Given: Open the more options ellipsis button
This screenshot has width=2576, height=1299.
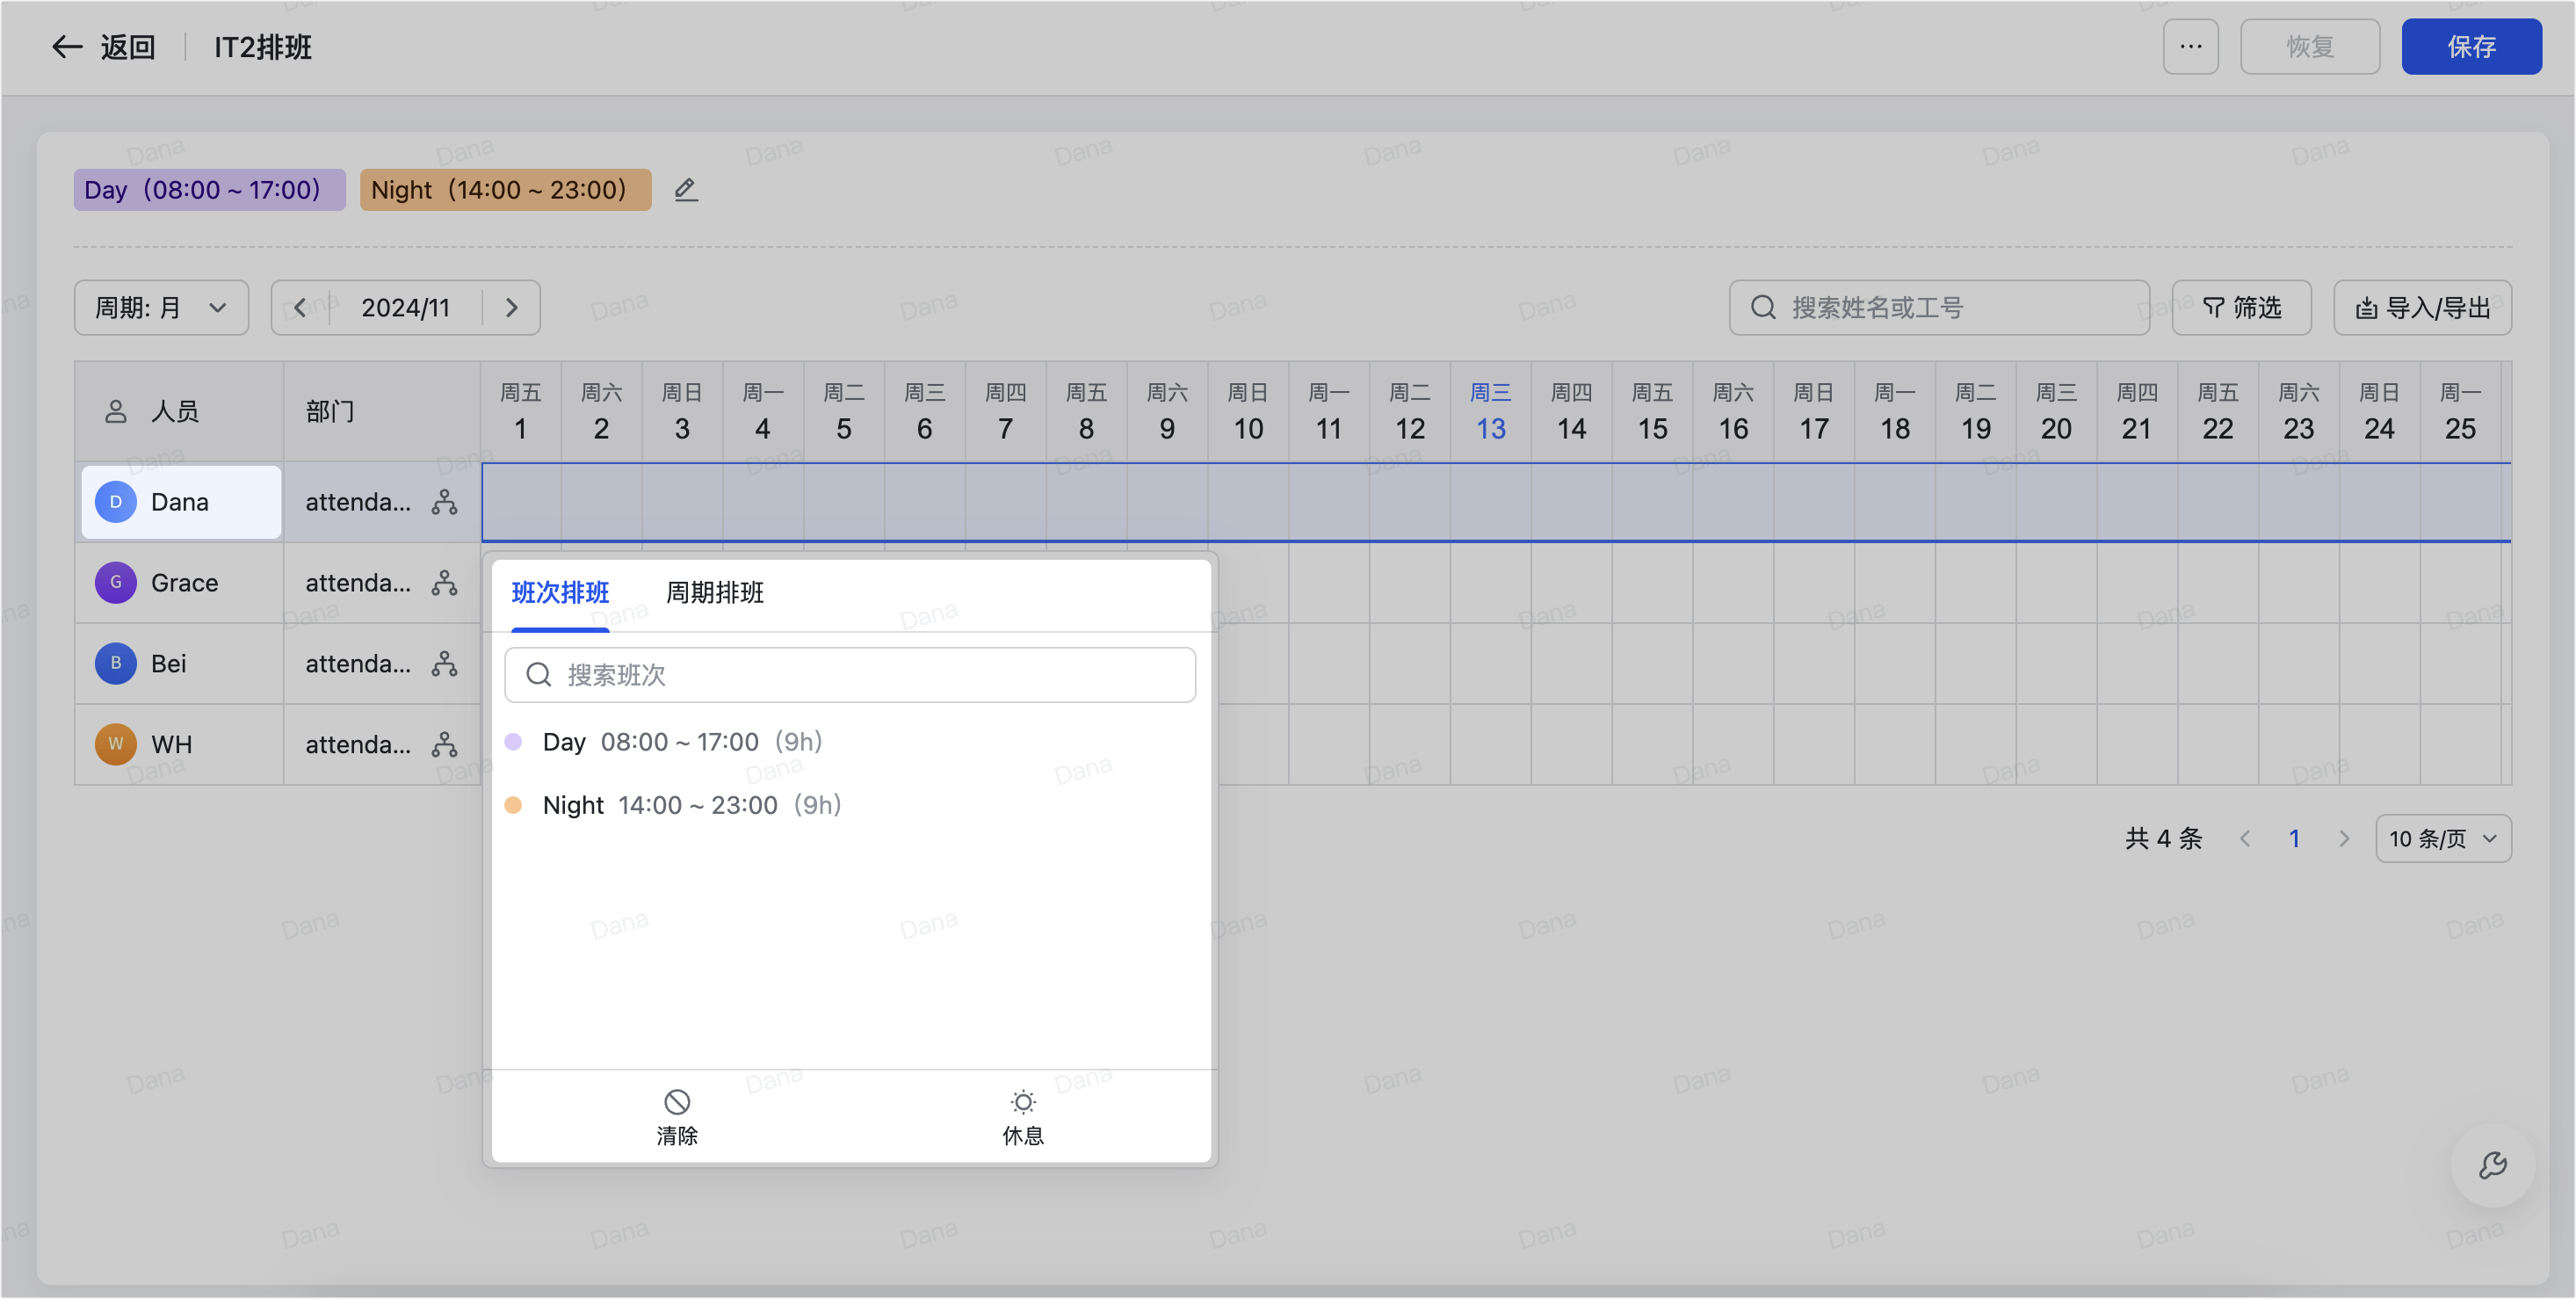Looking at the screenshot, I should (x=2190, y=47).
